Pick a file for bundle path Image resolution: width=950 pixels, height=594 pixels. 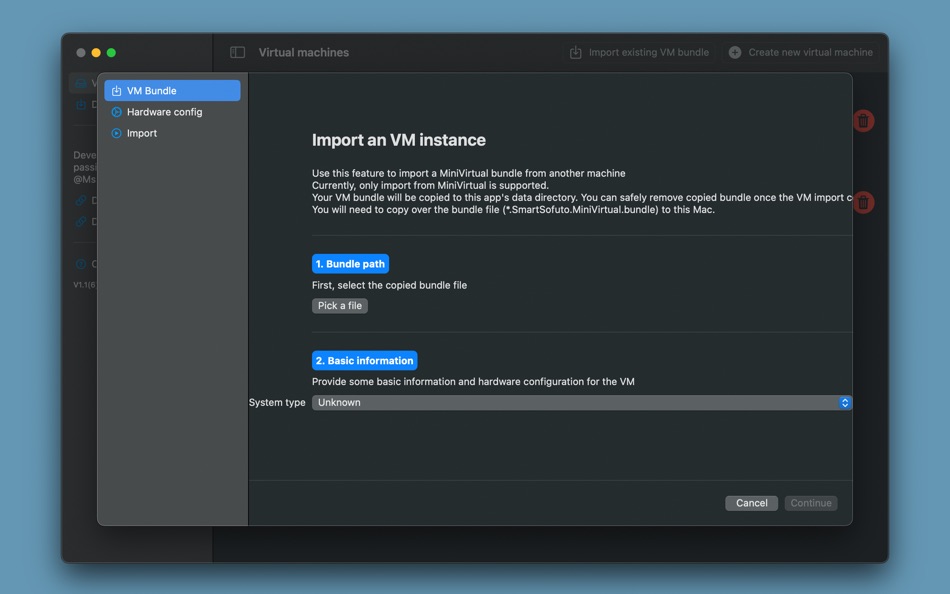[340, 305]
